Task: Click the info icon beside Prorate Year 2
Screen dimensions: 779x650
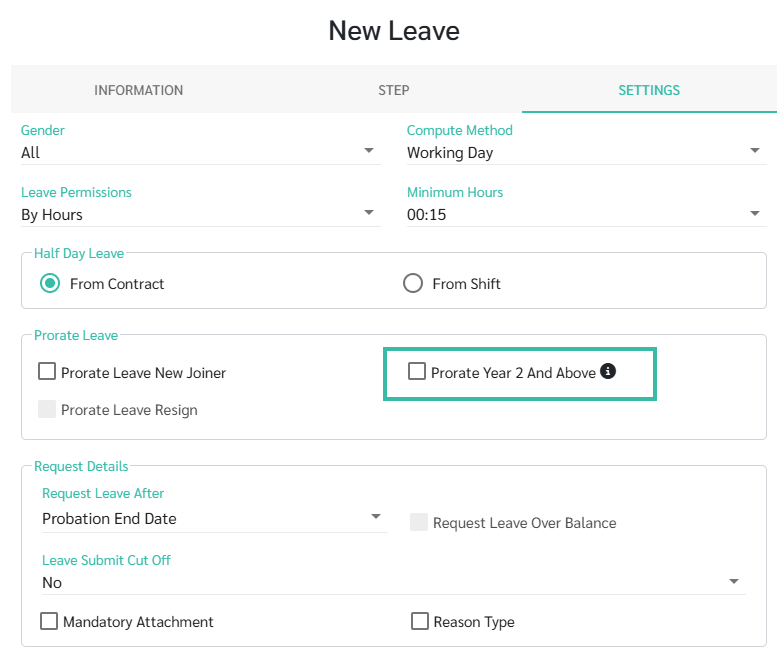Action: [x=608, y=371]
